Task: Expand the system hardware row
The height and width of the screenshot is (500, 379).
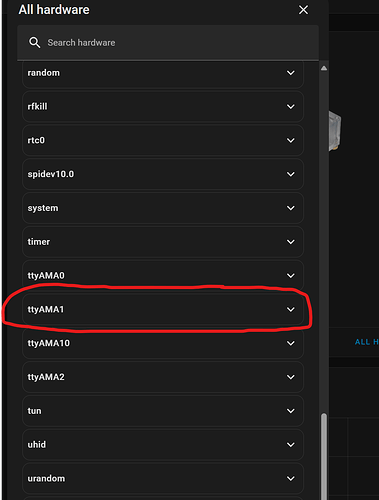Action: 163,208
